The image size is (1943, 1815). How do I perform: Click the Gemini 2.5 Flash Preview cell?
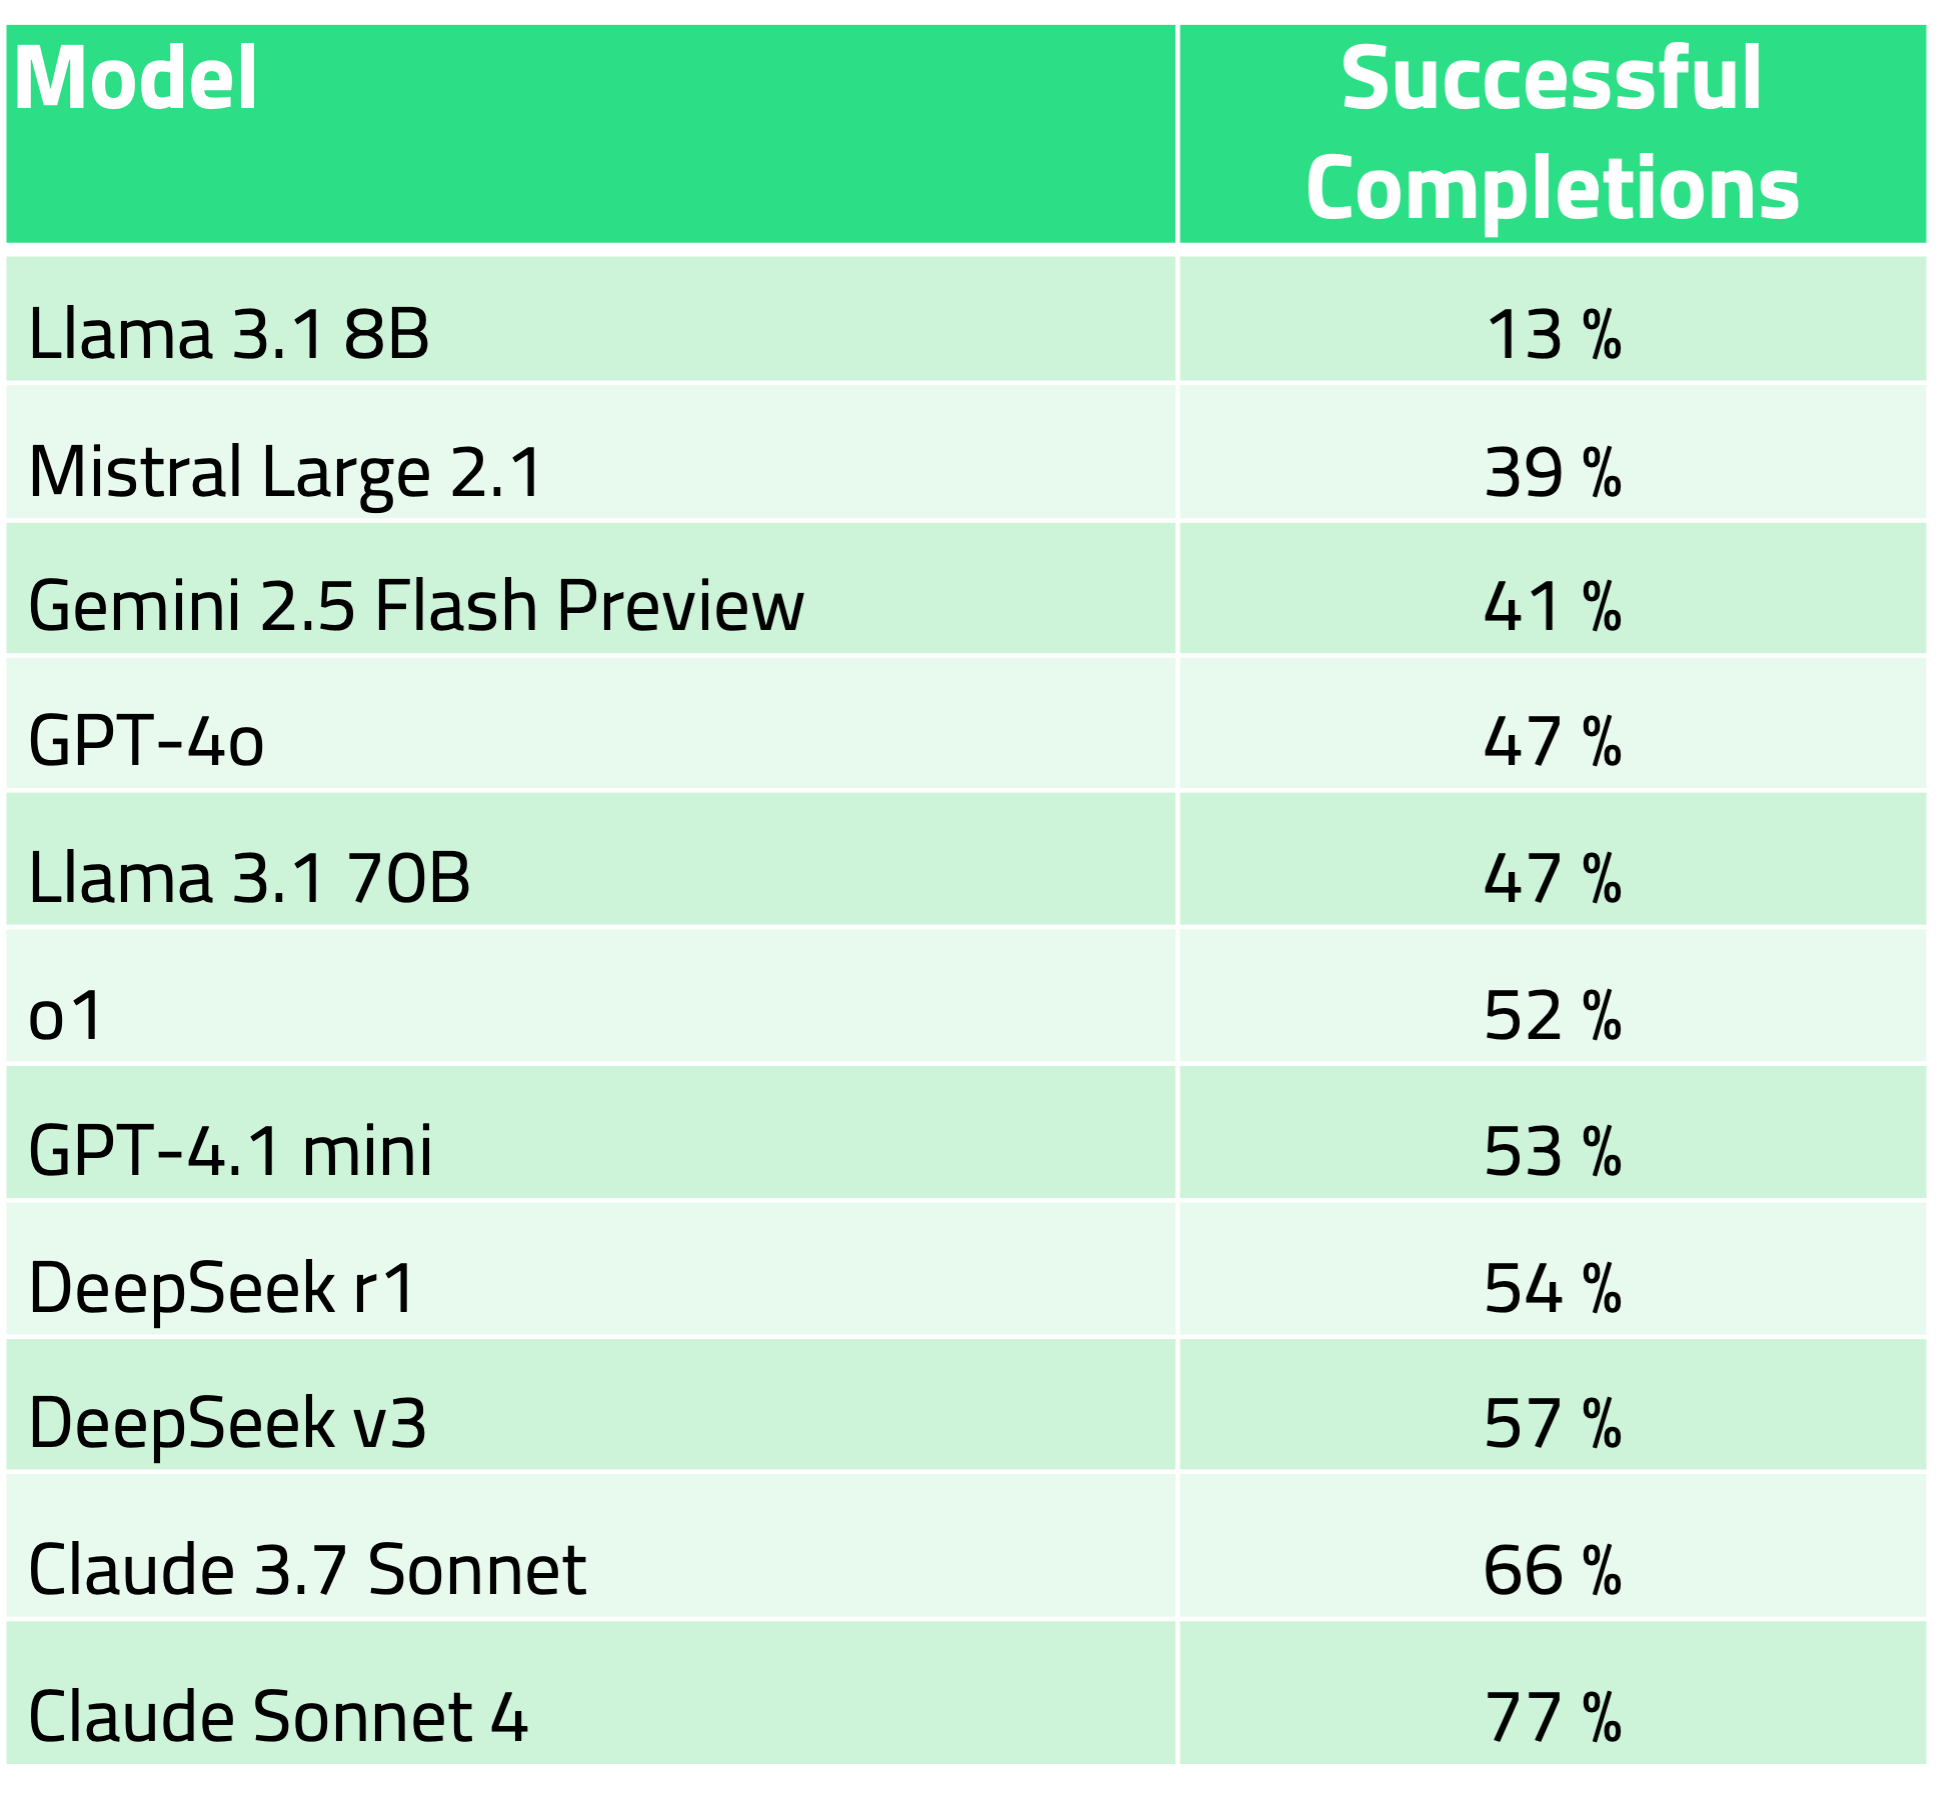point(416,606)
